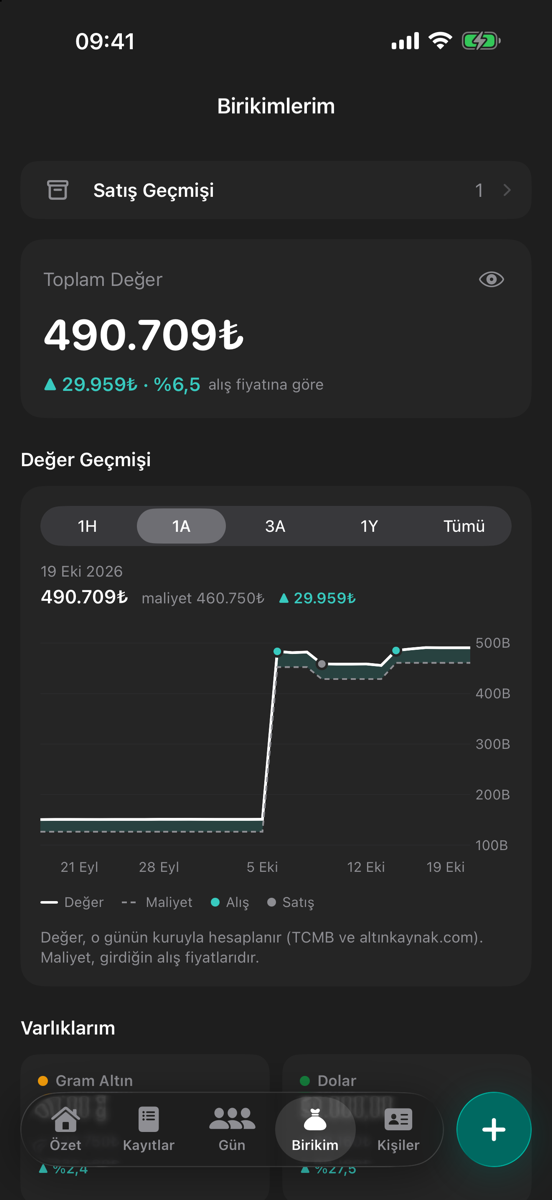Tap the 12 Eki axis date
This screenshot has width=552, height=1200.
pyautogui.click(x=366, y=867)
